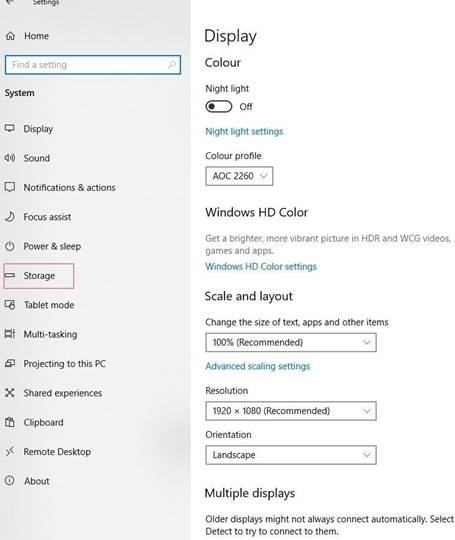Screen dimensions: 455x540
Task: Expand the 100% (Recommended) scaling dropdown
Action: (x=291, y=342)
